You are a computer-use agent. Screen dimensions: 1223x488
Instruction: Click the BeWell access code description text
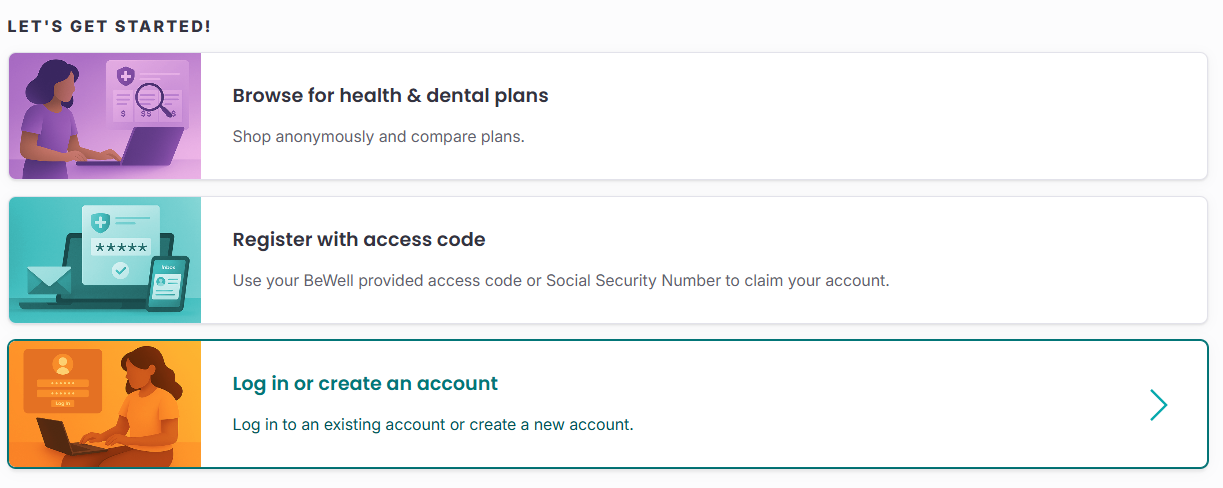(x=560, y=281)
